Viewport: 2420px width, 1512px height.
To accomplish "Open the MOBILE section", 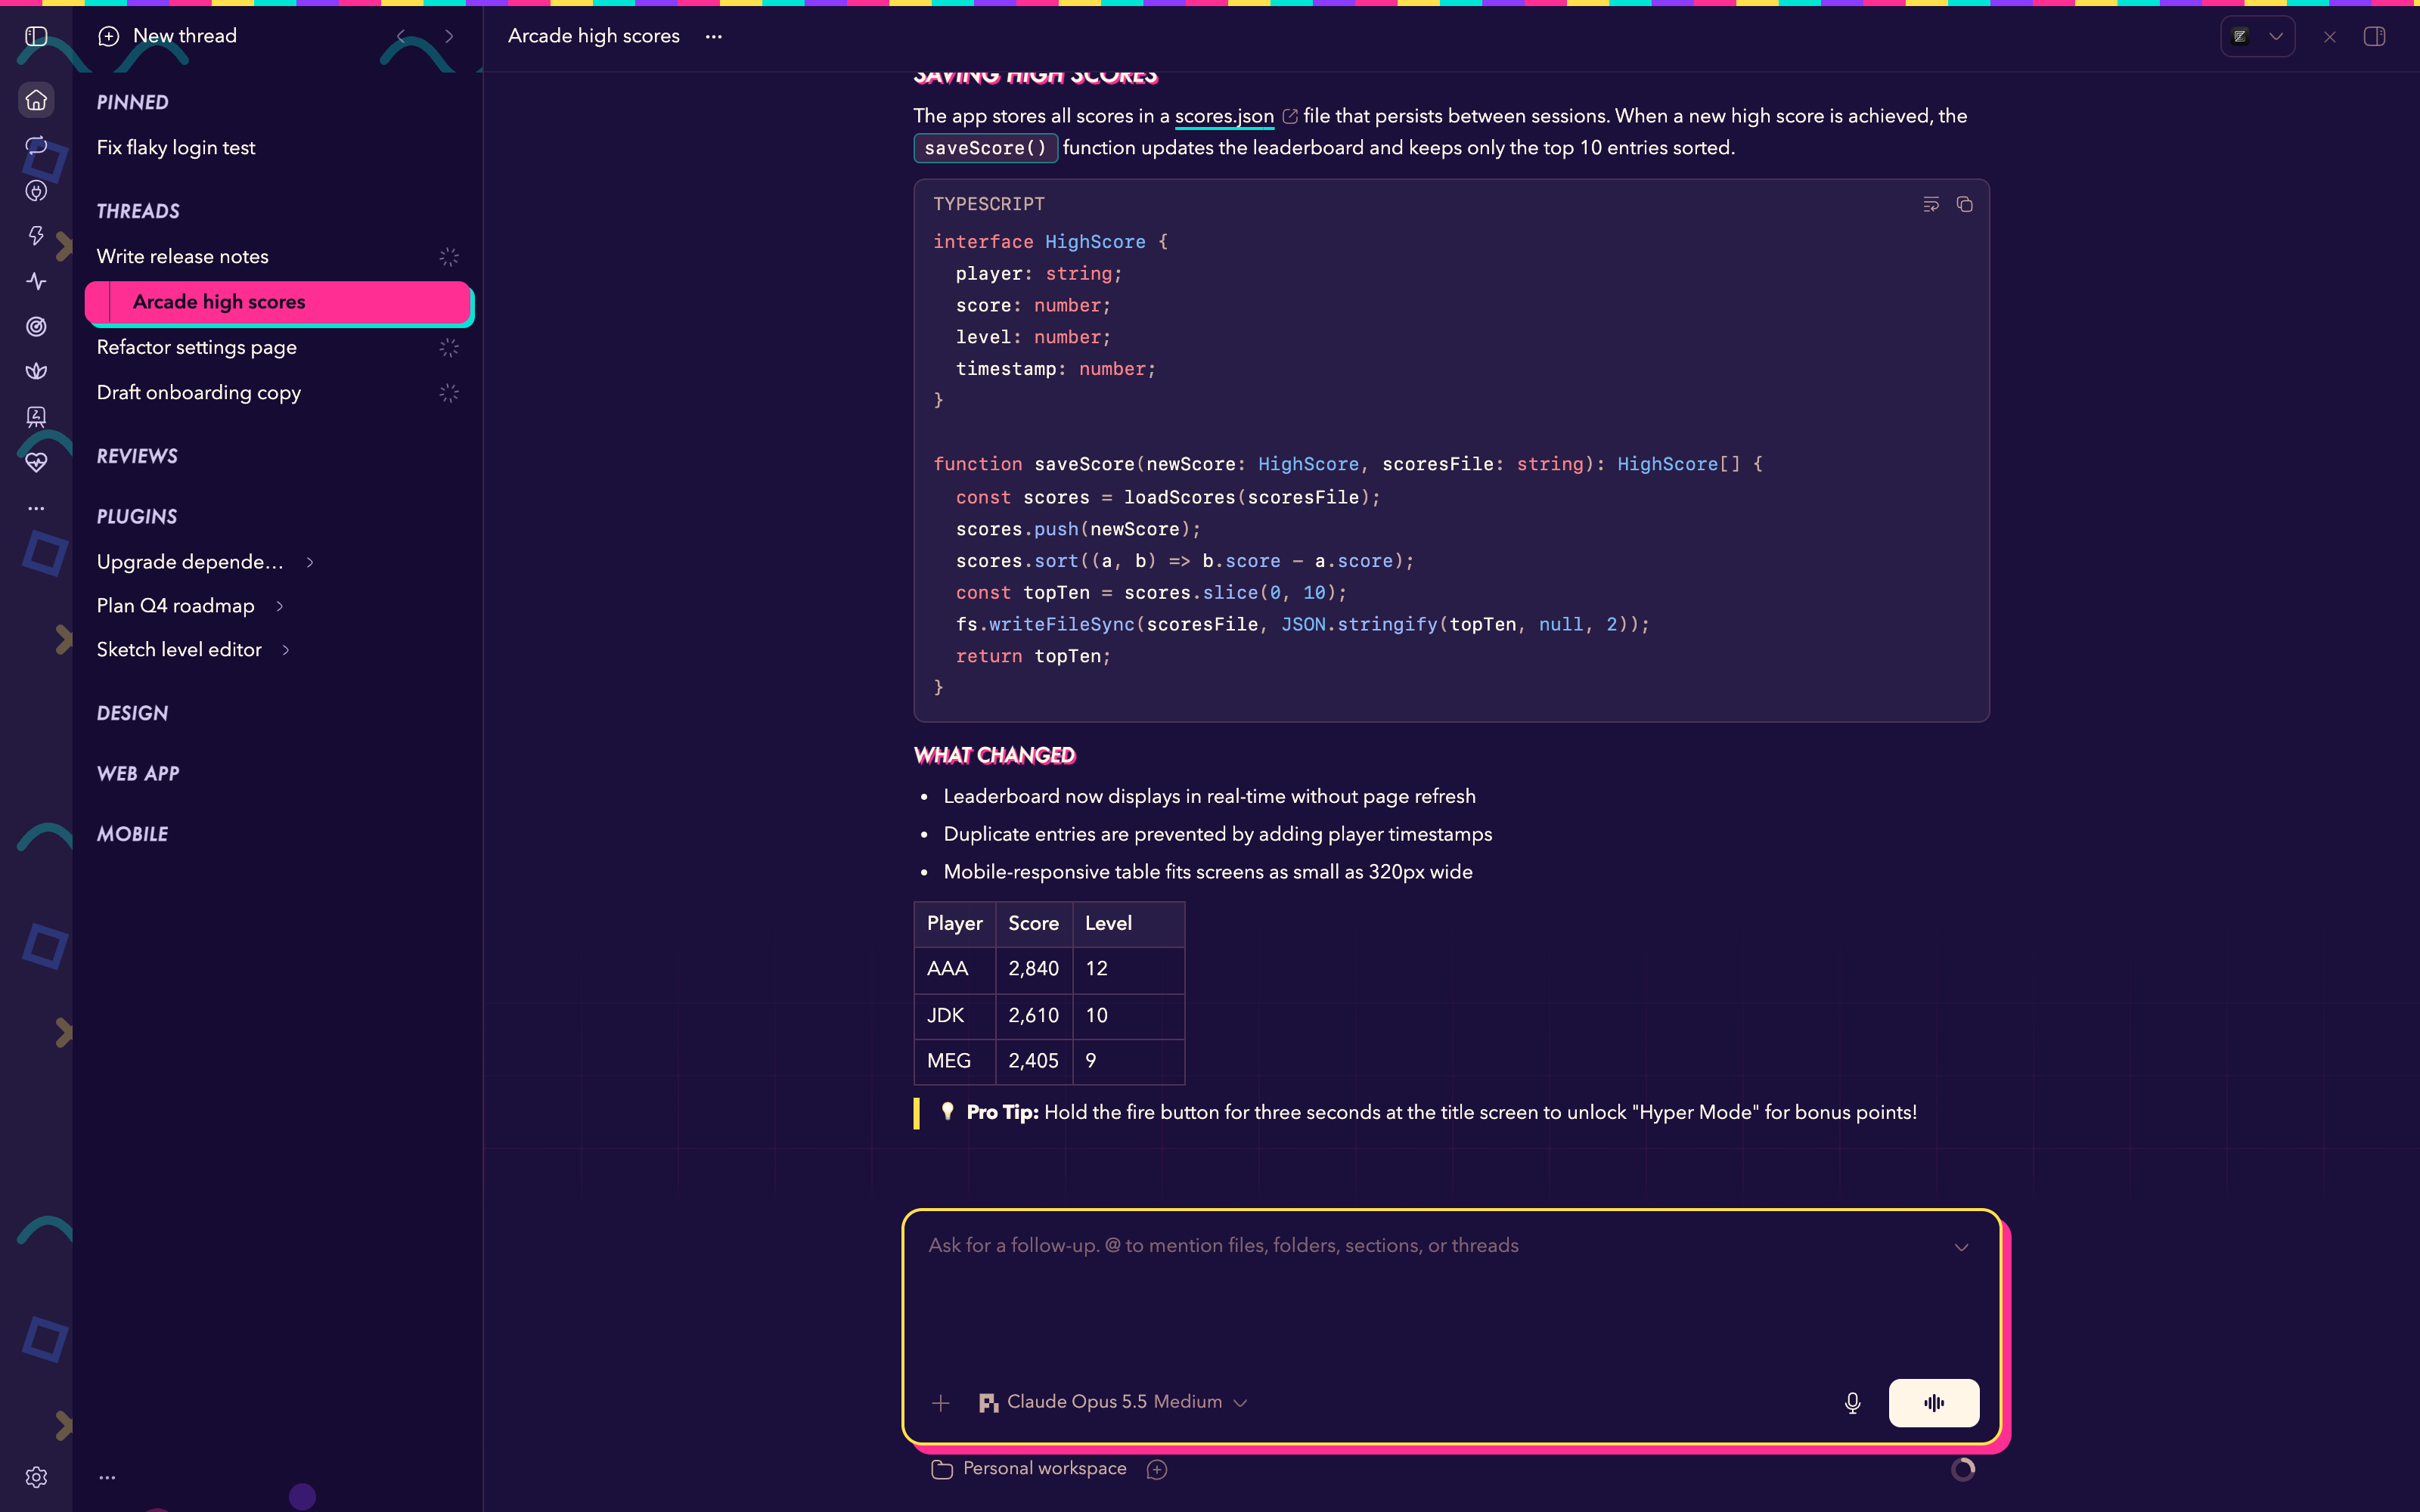I will (132, 834).
